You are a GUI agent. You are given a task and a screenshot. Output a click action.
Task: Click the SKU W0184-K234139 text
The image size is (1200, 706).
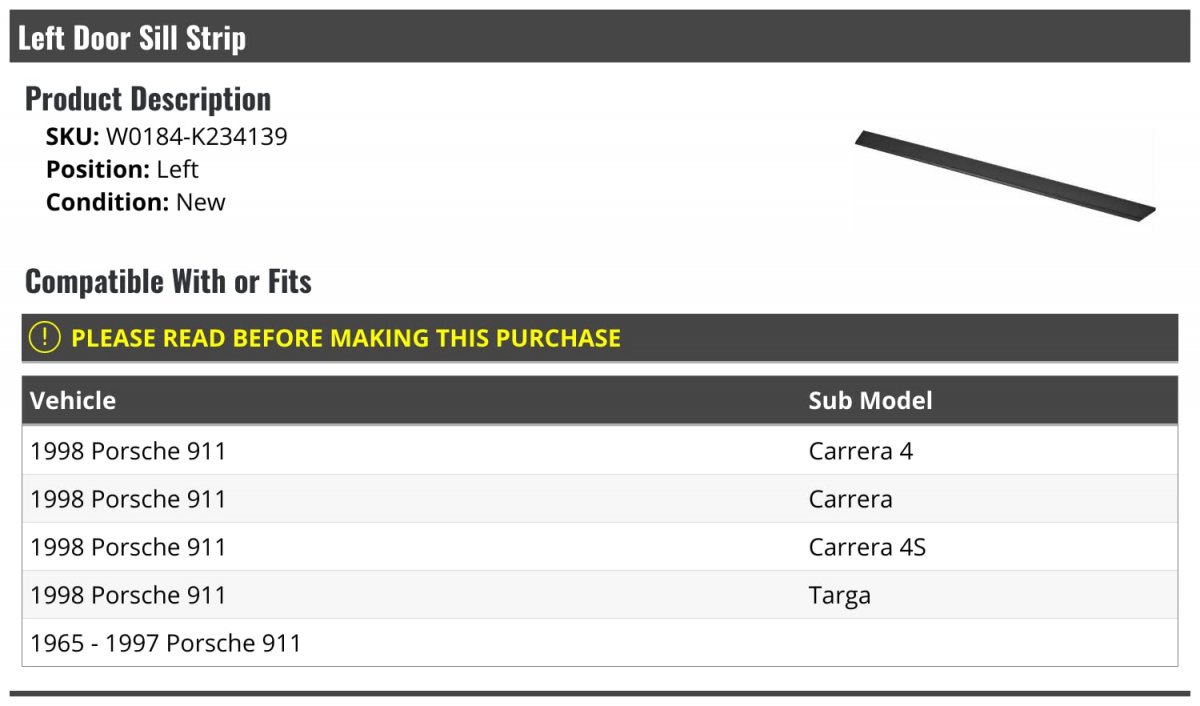(167, 137)
